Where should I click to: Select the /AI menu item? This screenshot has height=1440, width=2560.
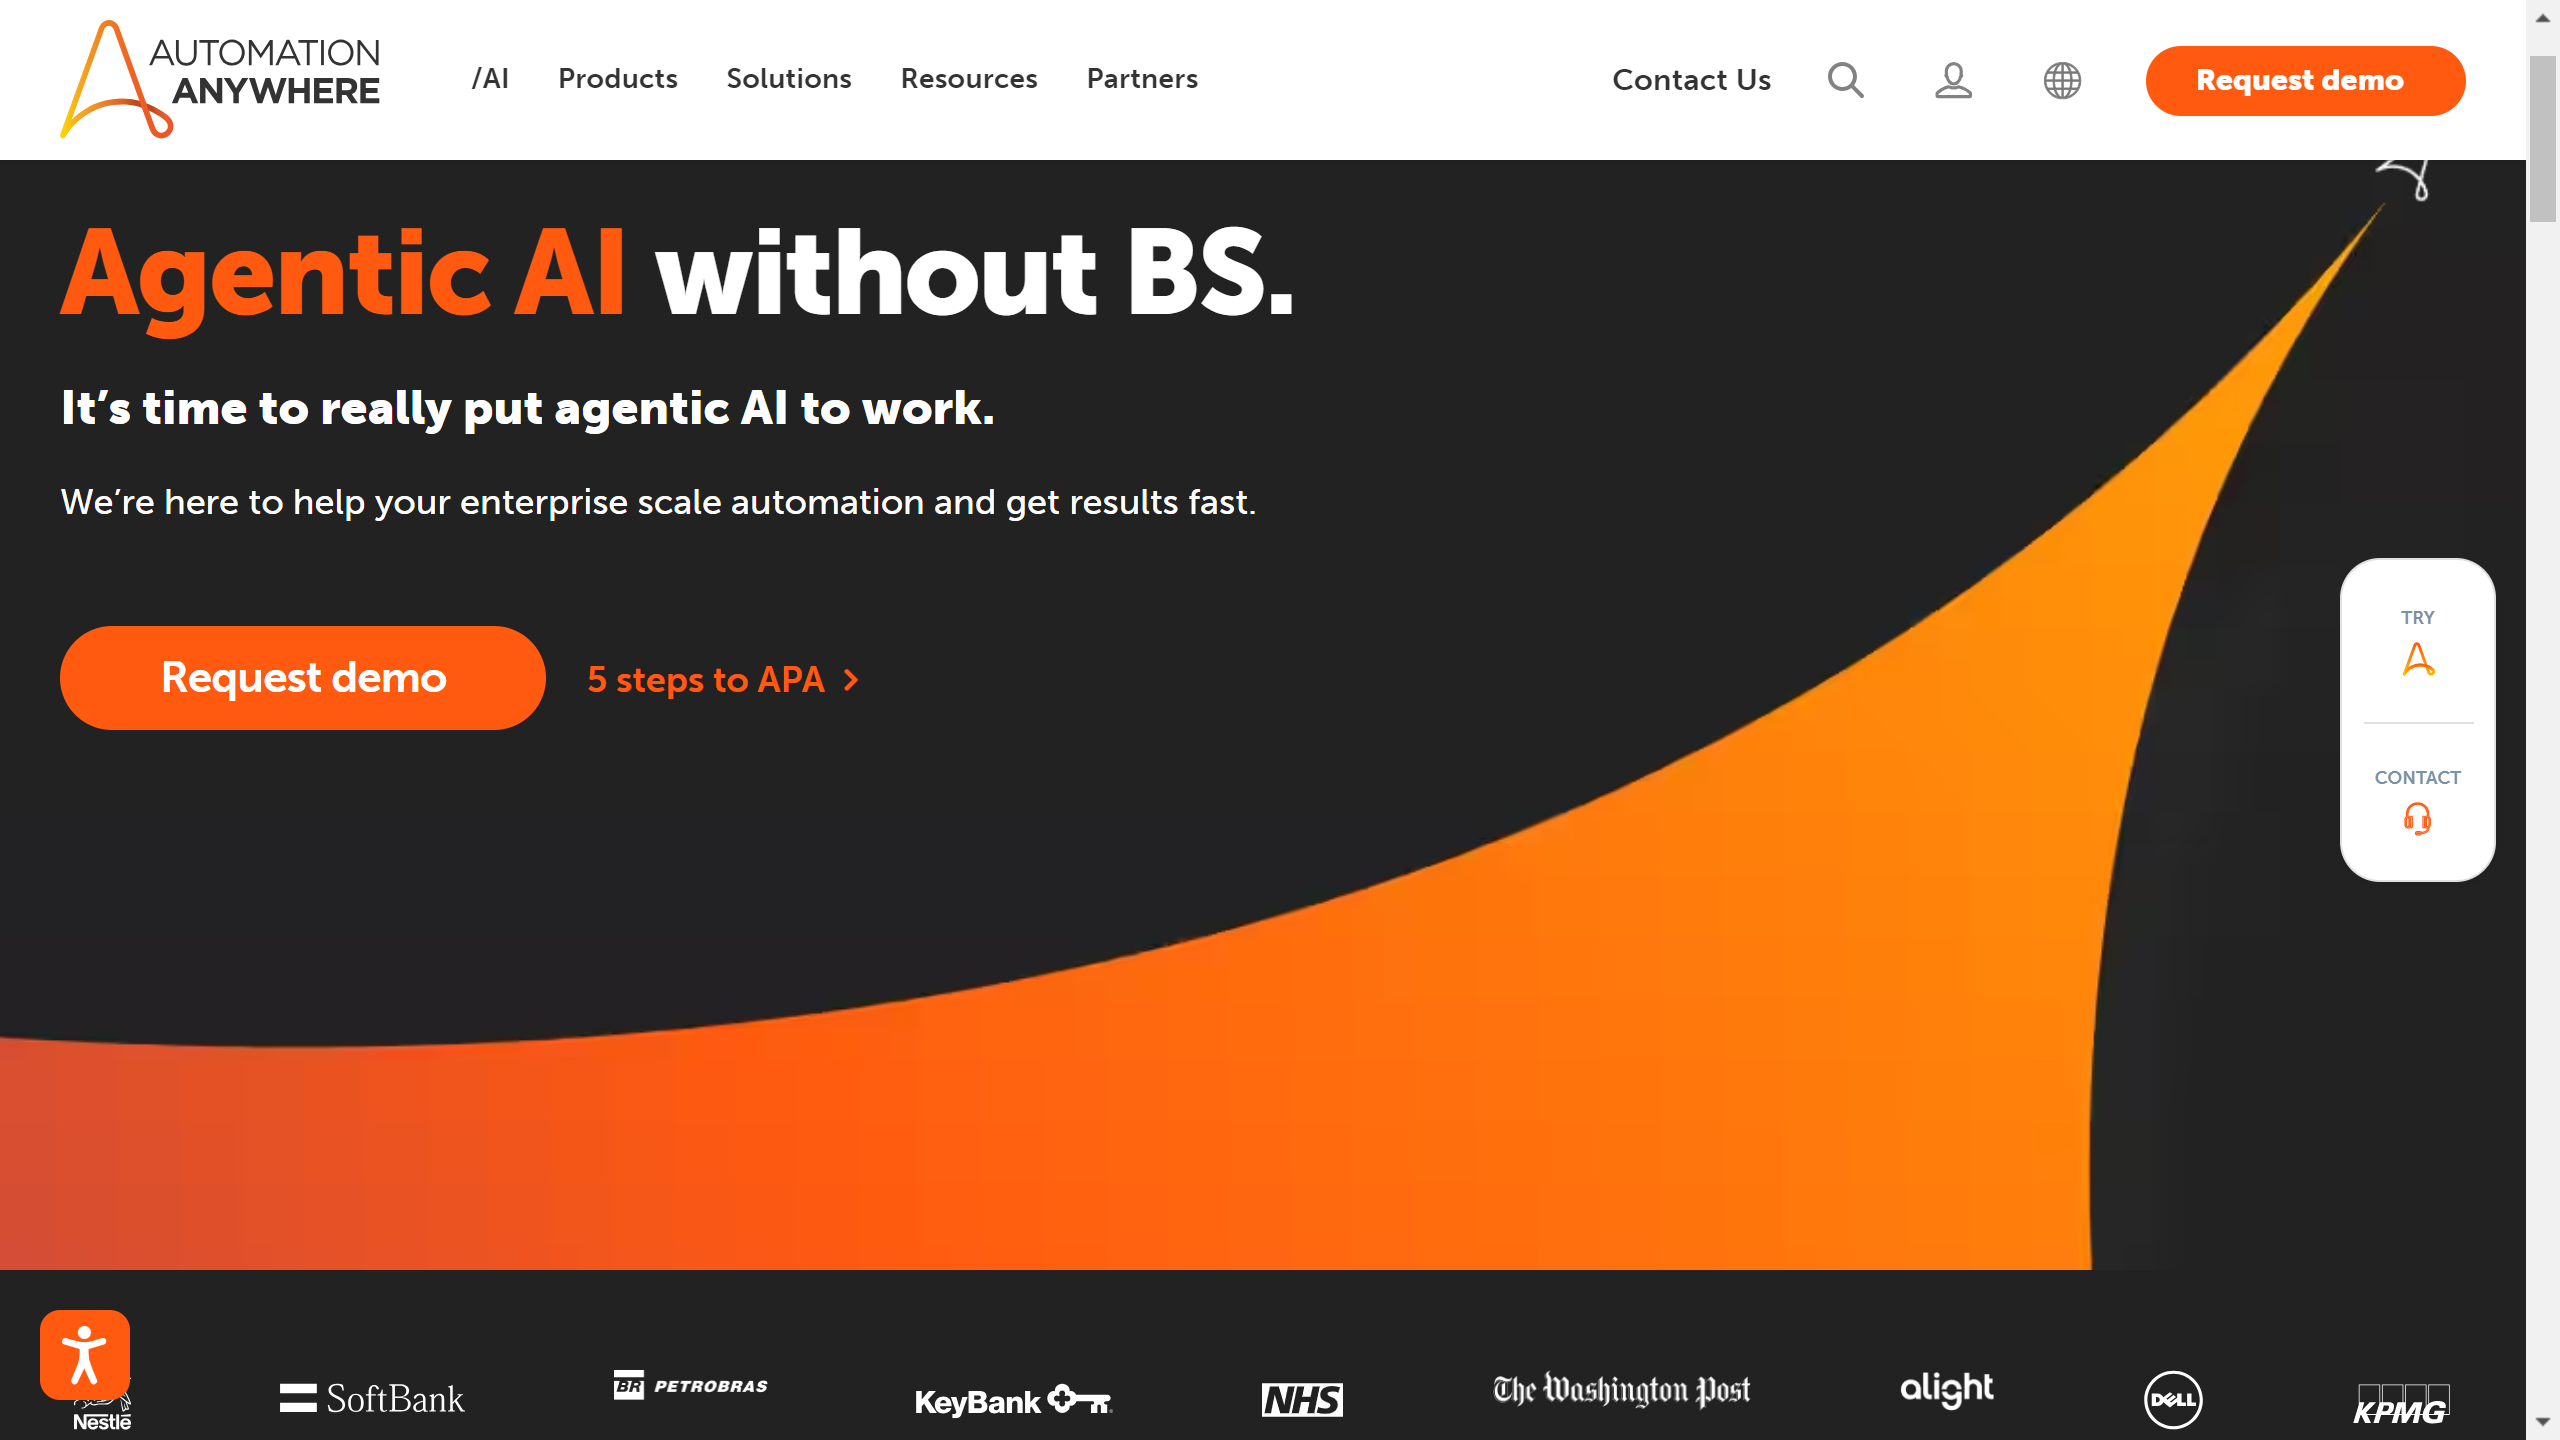pos(491,79)
